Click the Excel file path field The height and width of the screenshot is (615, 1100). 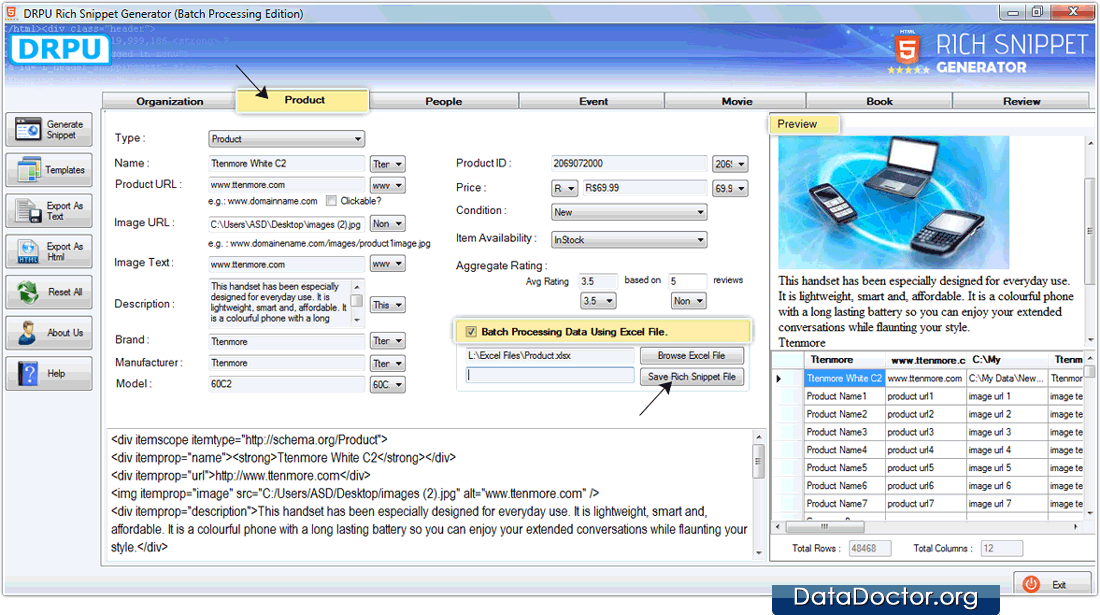point(550,356)
